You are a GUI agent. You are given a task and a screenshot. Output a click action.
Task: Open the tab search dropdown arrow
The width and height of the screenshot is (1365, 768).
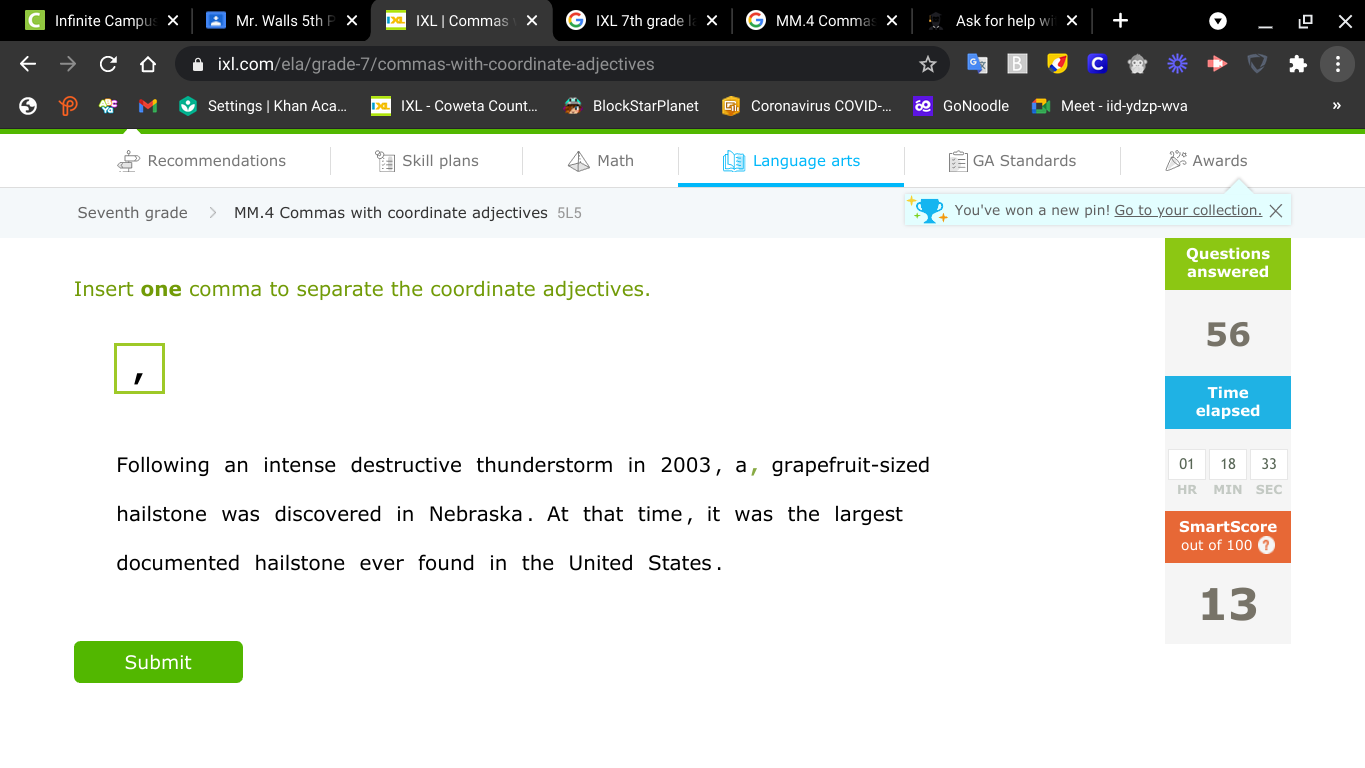pos(1217,21)
